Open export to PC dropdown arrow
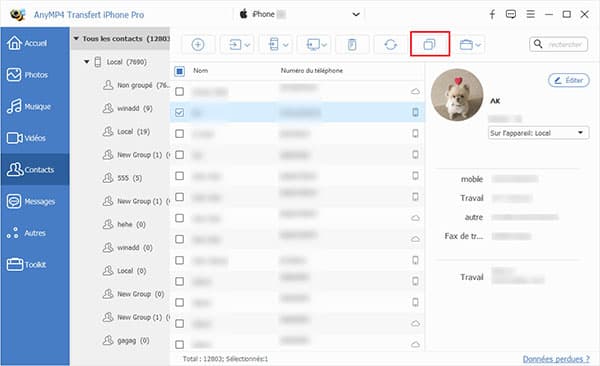 tap(324, 45)
